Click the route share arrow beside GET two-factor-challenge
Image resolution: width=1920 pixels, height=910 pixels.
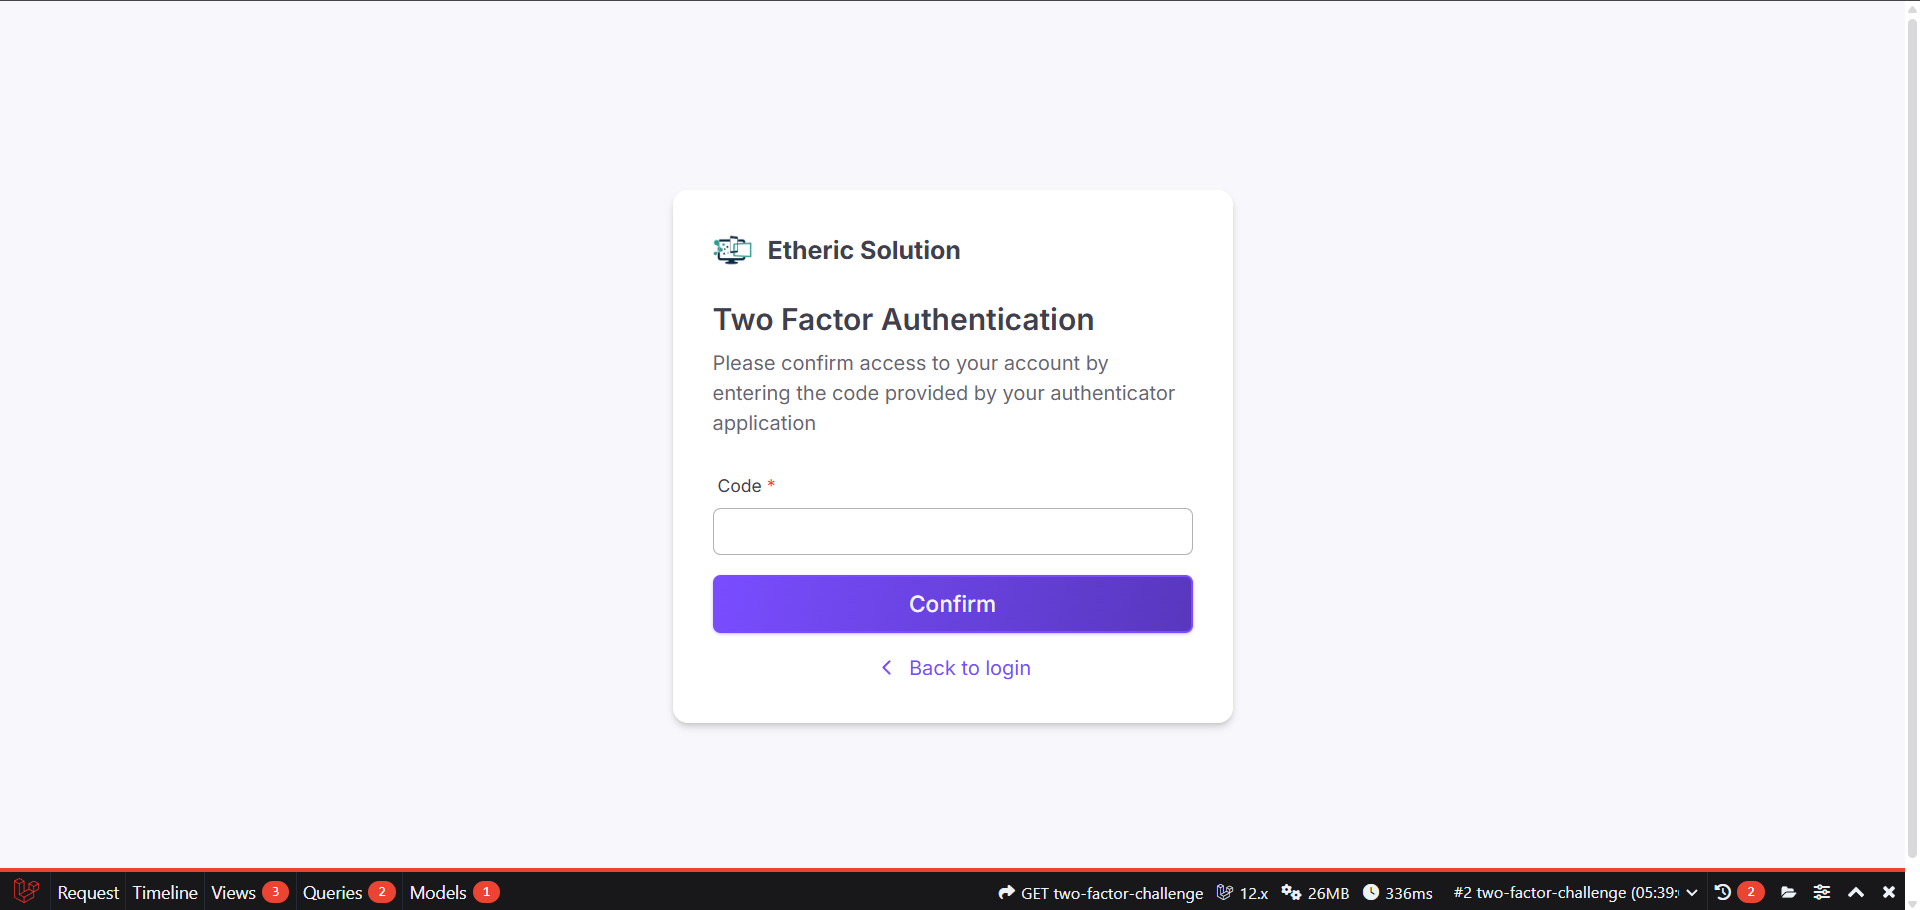1006,892
